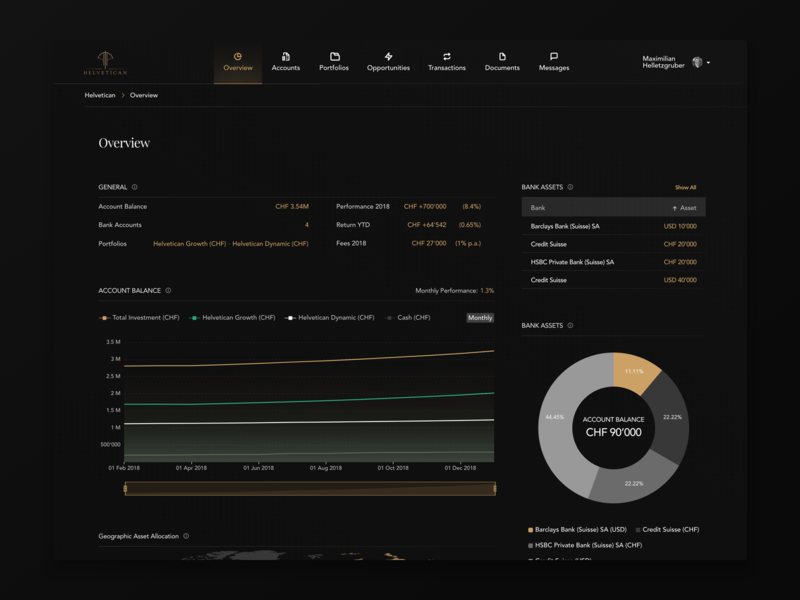This screenshot has height=600, width=800.
Task: Toggle Total Investment (CHF) legend series
Action: 139,318
